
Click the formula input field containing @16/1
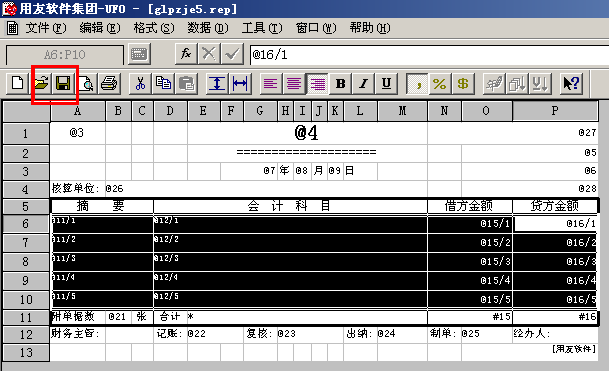[x=429, y=55]
